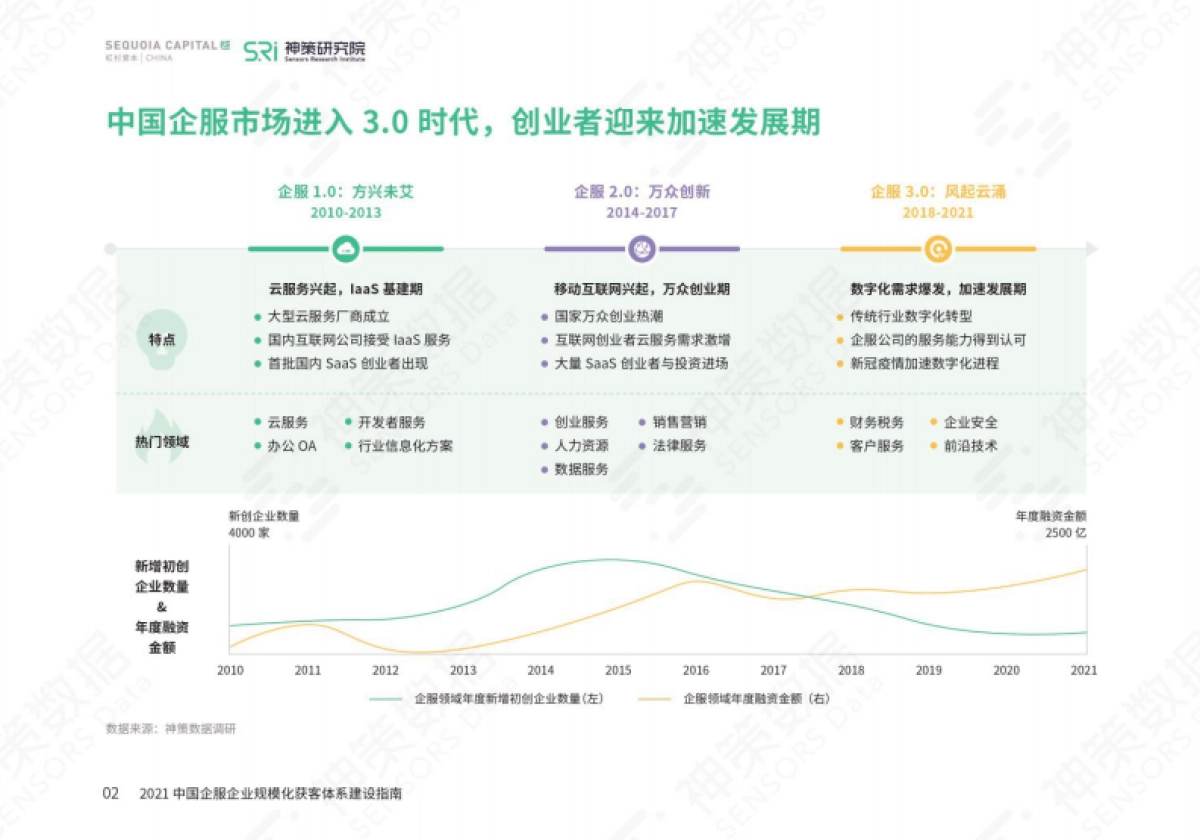Select the 企服 2.0：万众创新 section header

640,192
